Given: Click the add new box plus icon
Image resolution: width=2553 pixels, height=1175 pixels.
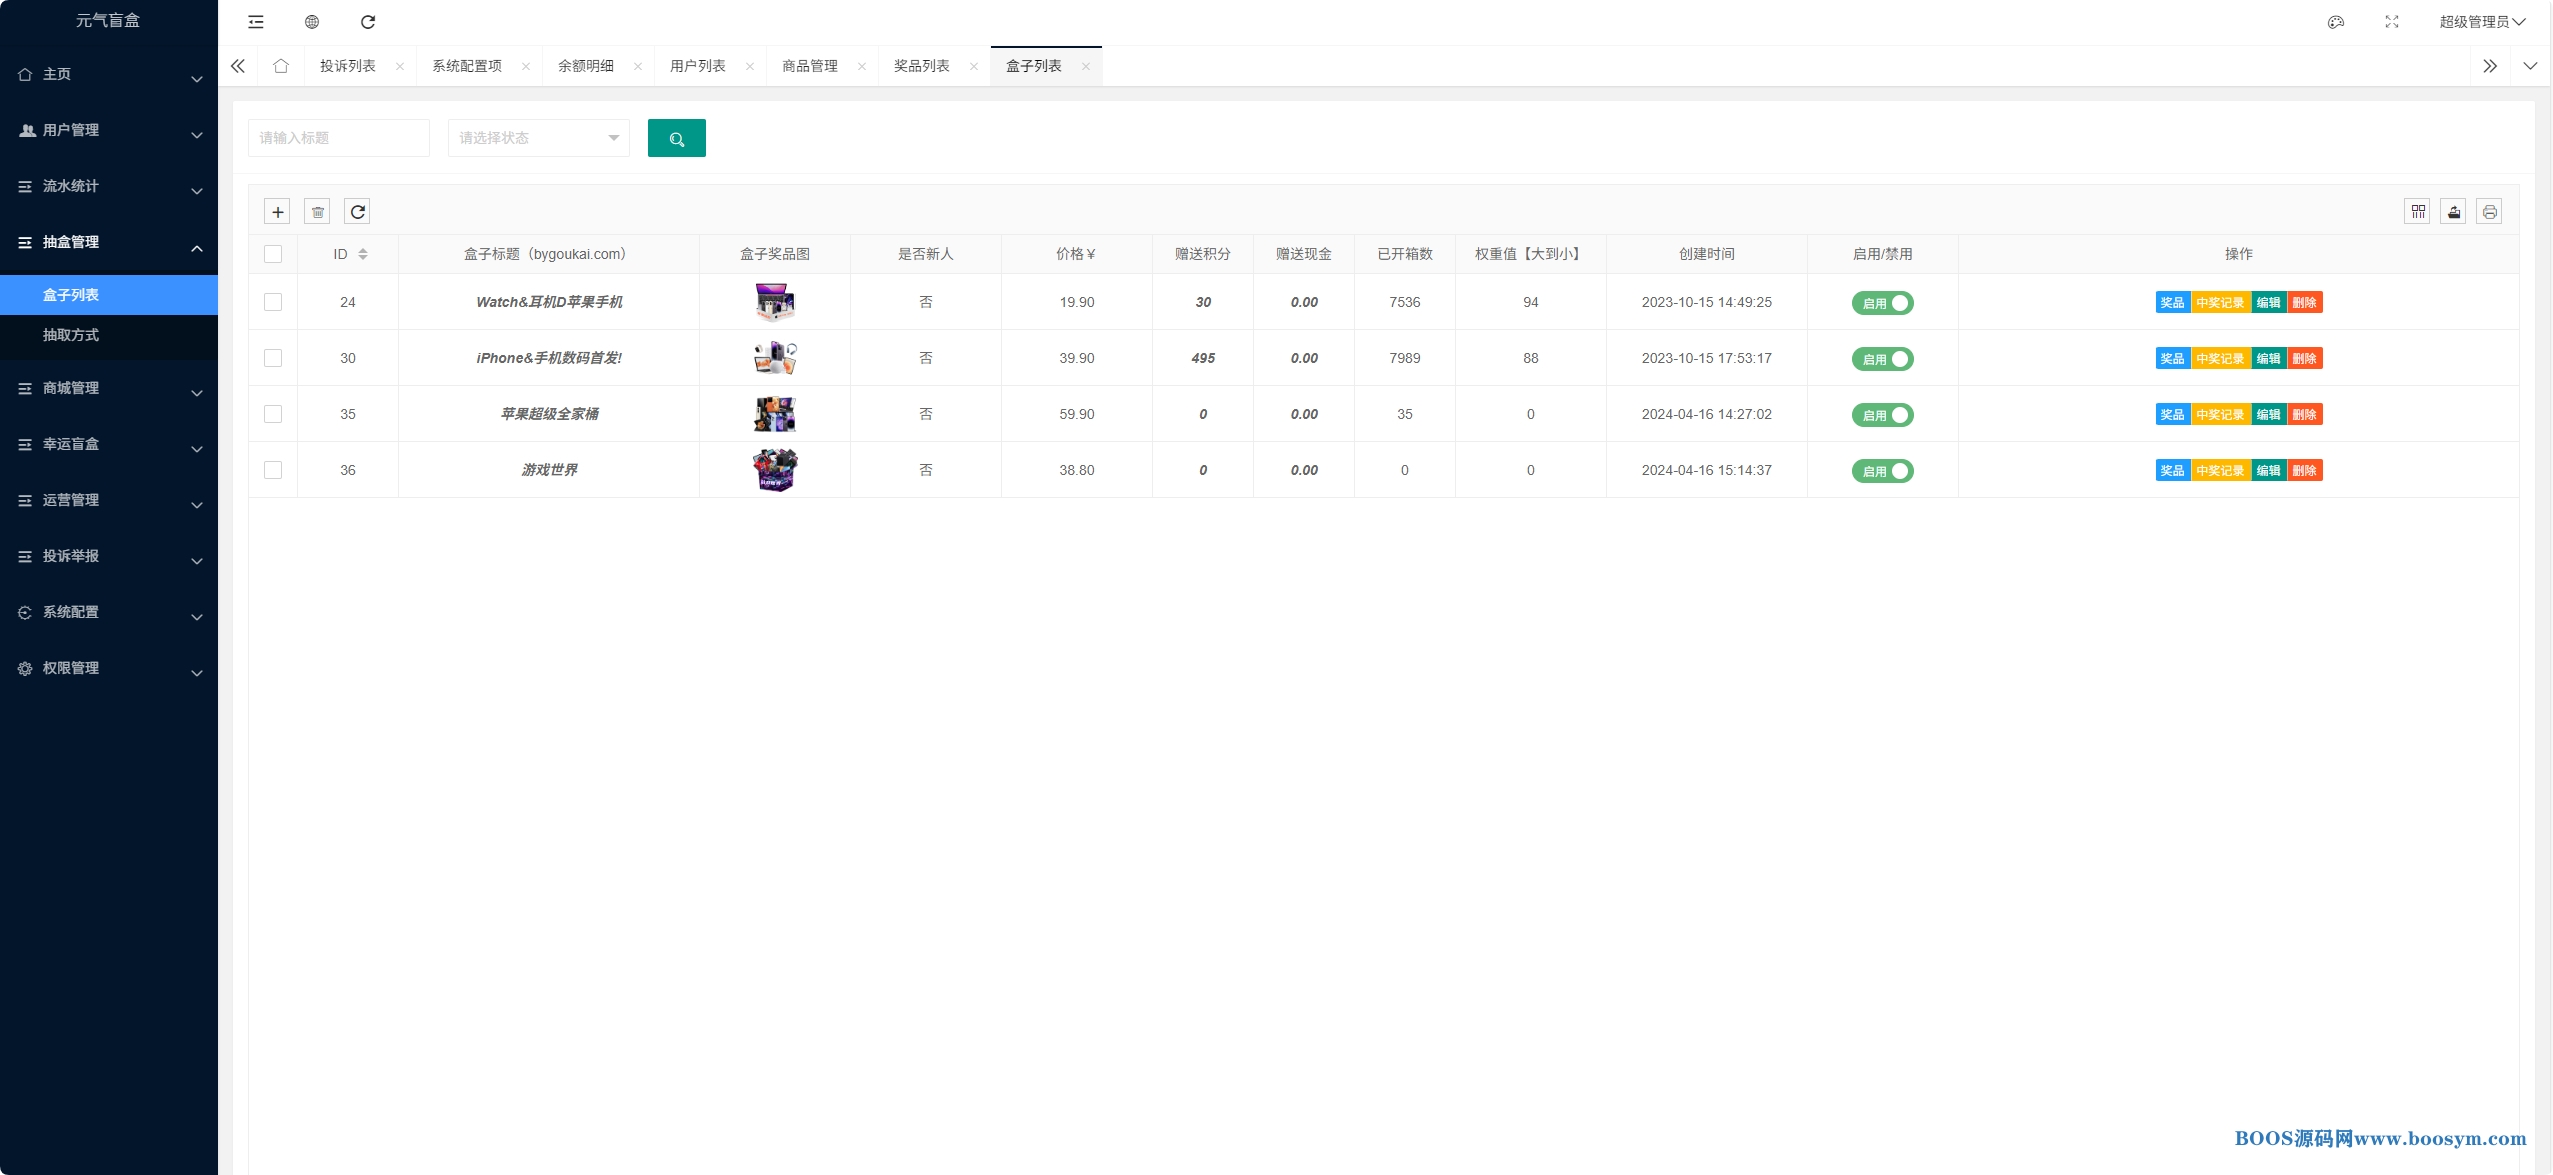Looking at the screenshot, I should (x=278, y=211).
